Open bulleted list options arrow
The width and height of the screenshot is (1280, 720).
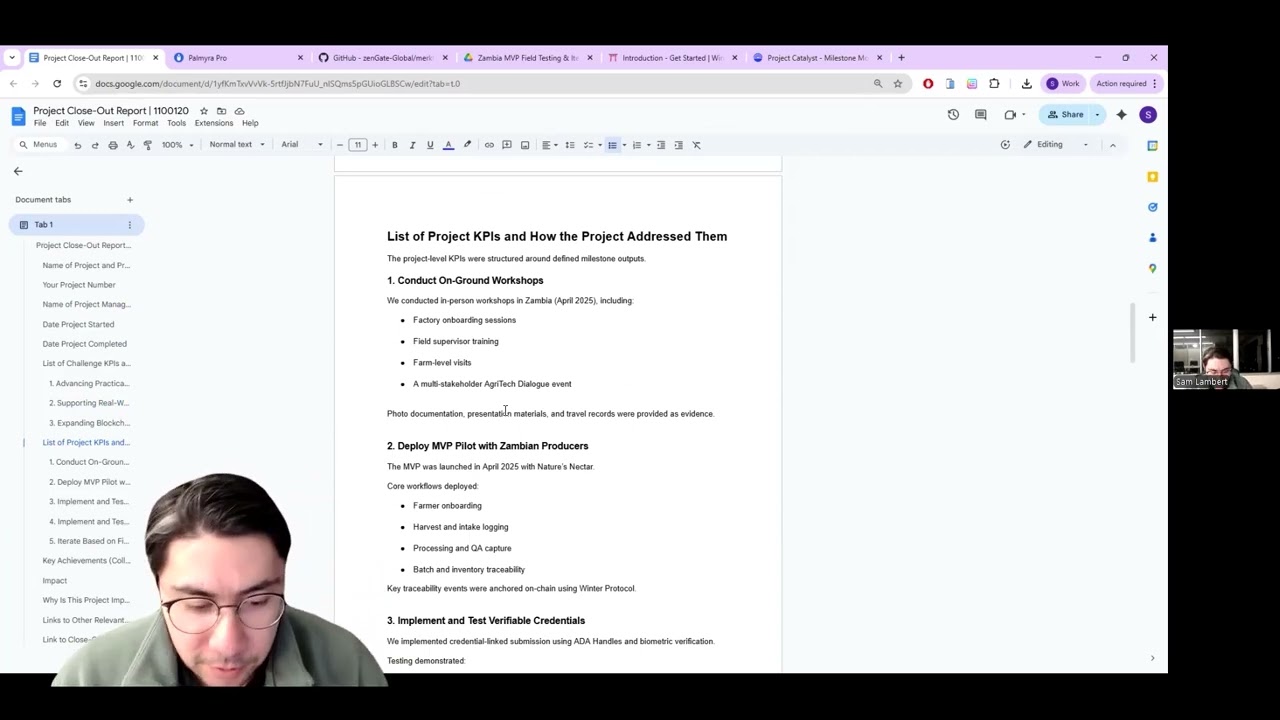[624, 145]
